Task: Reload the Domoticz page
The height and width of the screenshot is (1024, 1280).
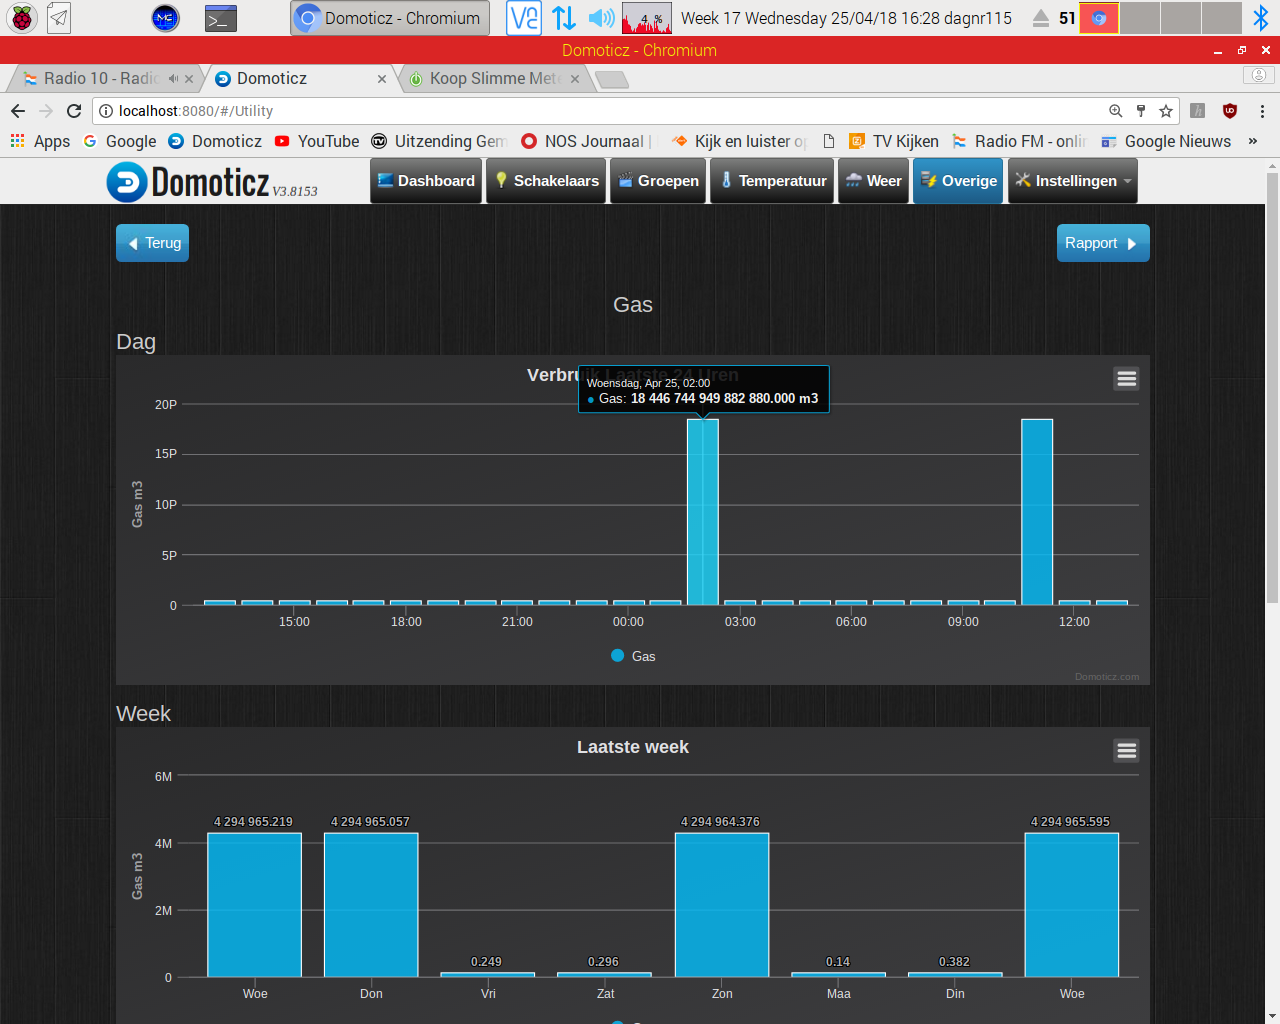Action: point(74,111)
